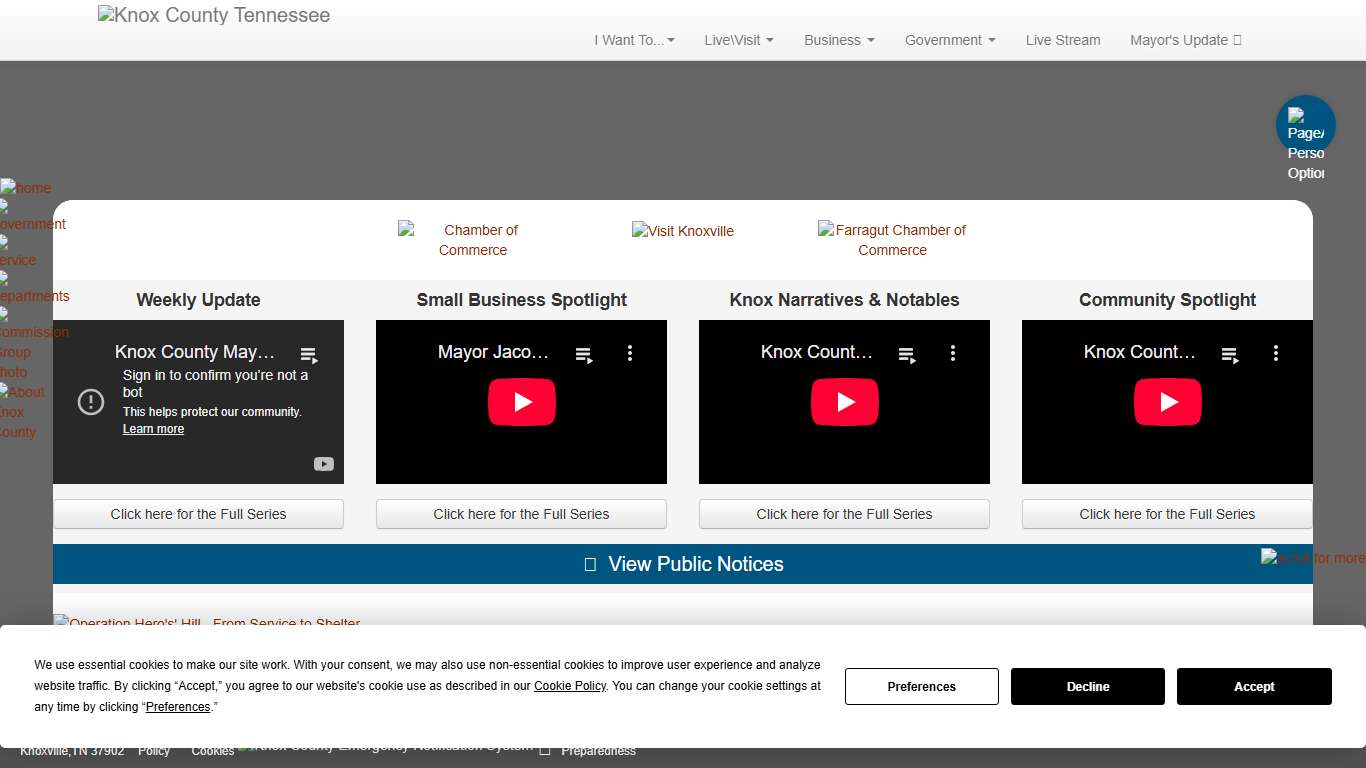This screenshot has height=768, width=1366.
Task: Expand the I Want To... dropdown
Action: click(634, 40)
